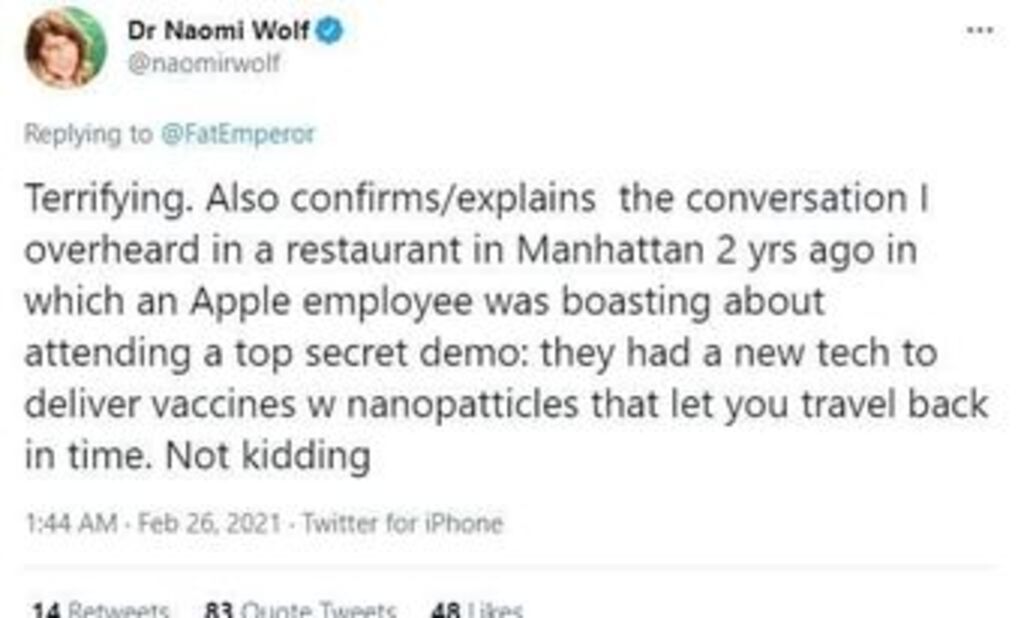This screenshot has height=618, width=1024.
Task: Show the 83 Quote Tweets
Action: pos(300,608)
